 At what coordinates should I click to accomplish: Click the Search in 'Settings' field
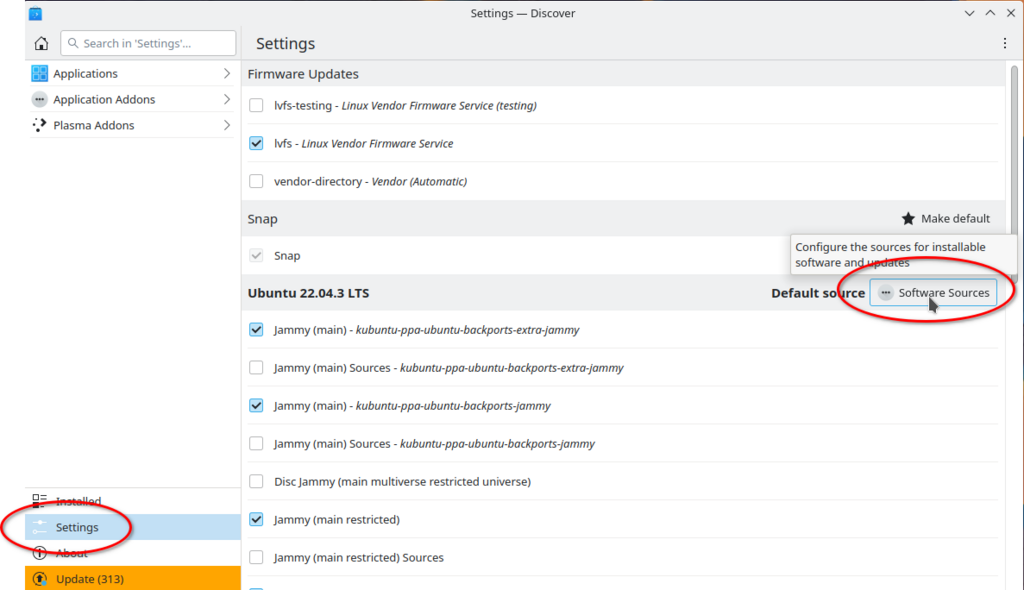click(x=148, y=43)
